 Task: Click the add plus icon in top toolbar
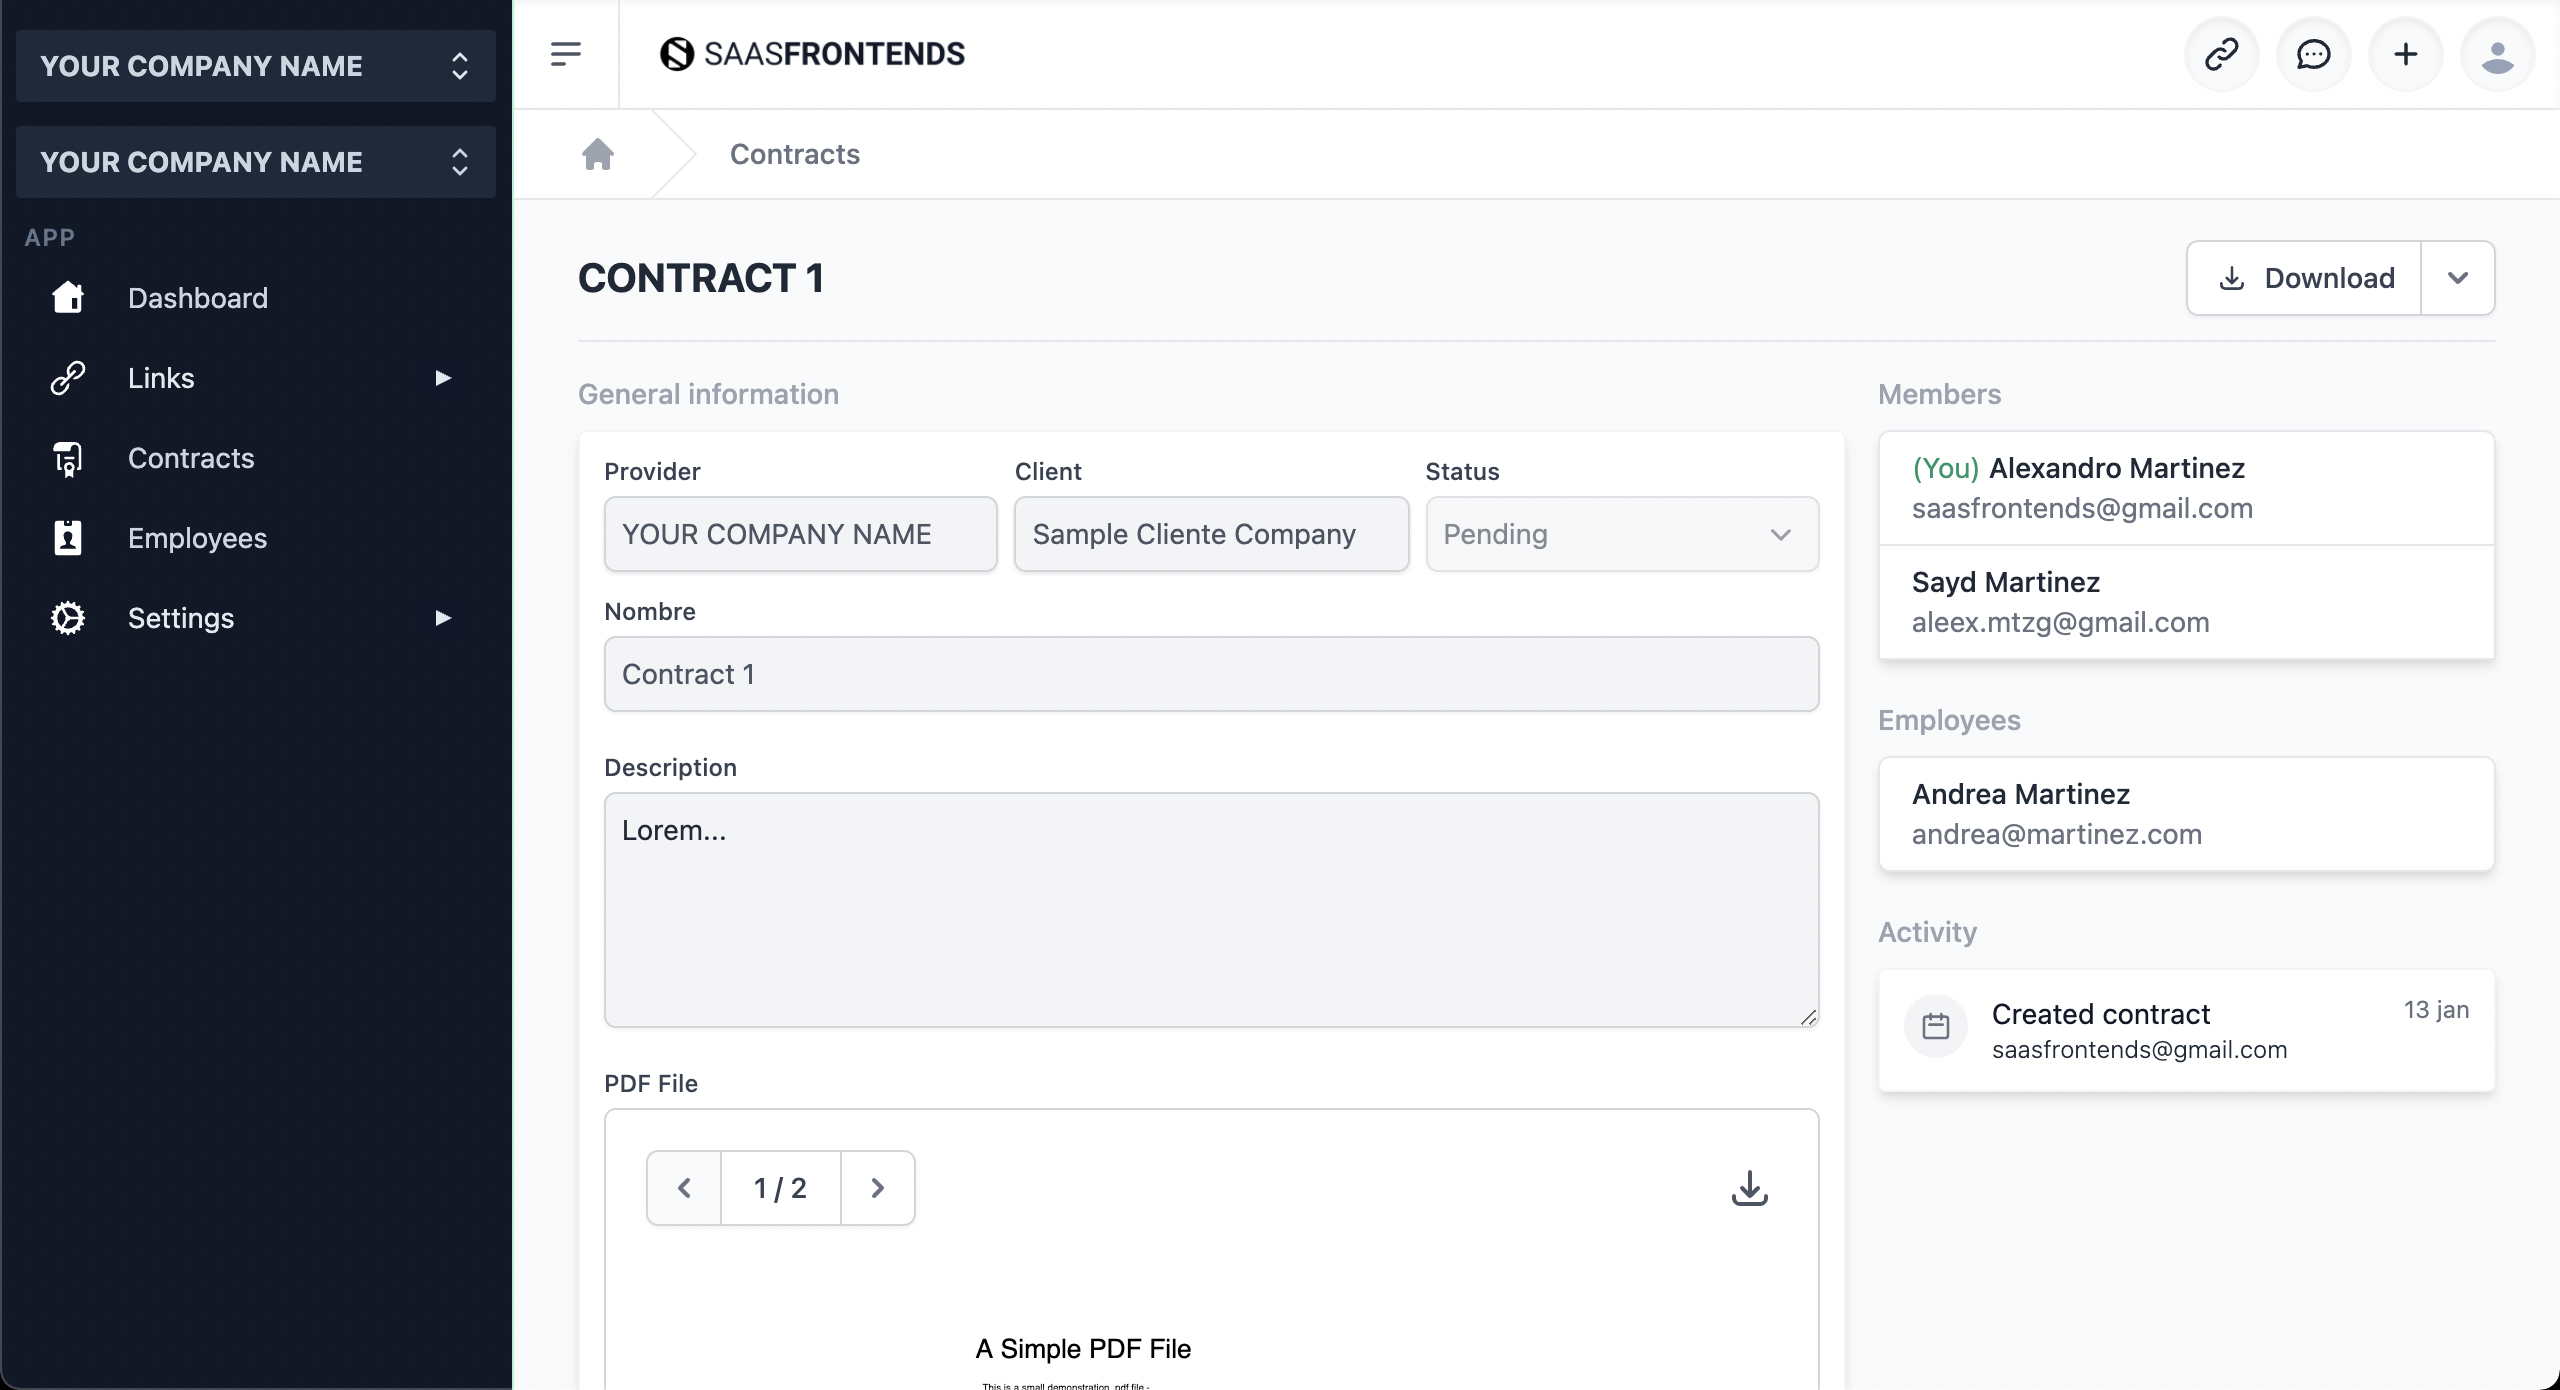coord(2406,53)
